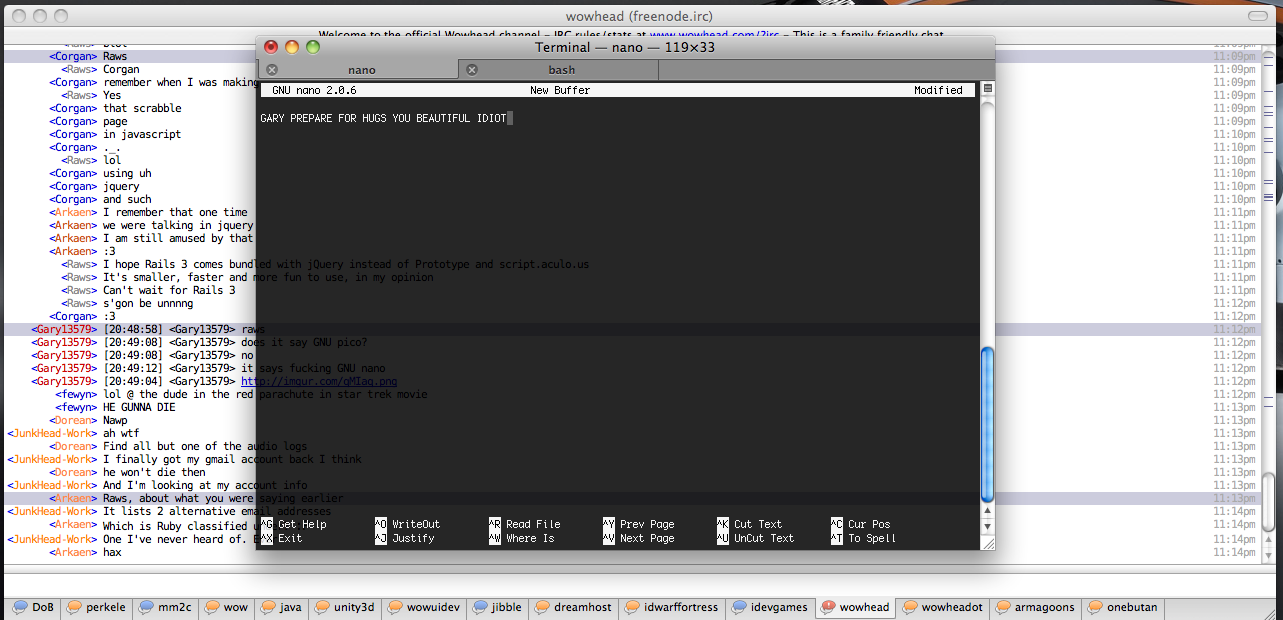Click the nano text line 'GARY PREPARE FOR HUGS'
The height and width of the screenshot is (620, 1283).
pyautogui.click(x=383, y=118)
